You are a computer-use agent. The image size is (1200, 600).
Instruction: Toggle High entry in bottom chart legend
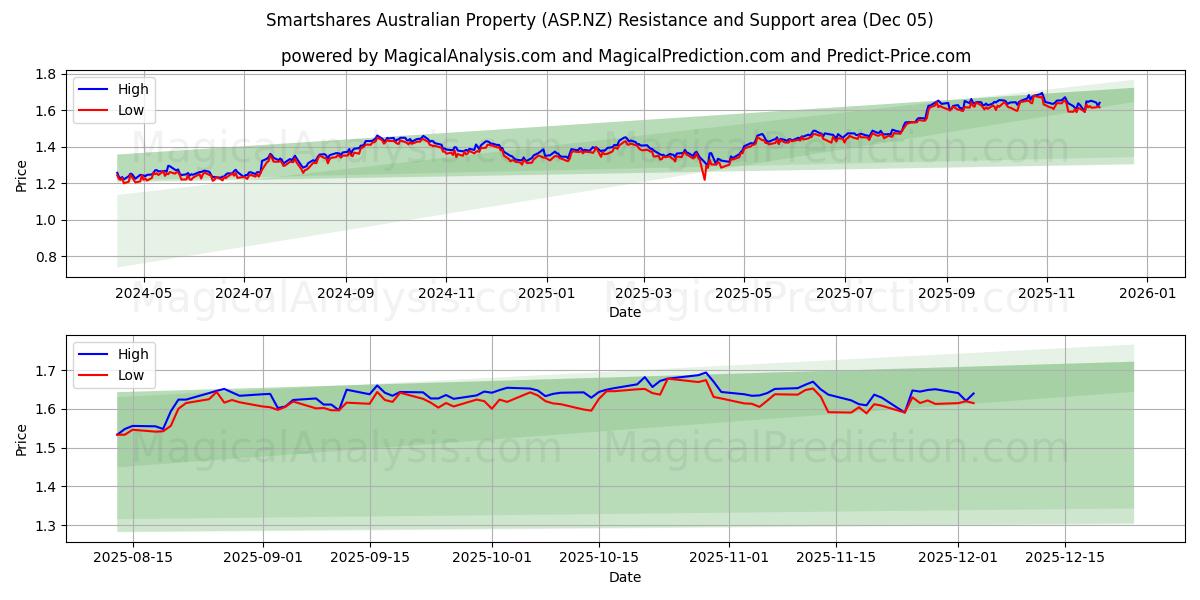(110, 354)
